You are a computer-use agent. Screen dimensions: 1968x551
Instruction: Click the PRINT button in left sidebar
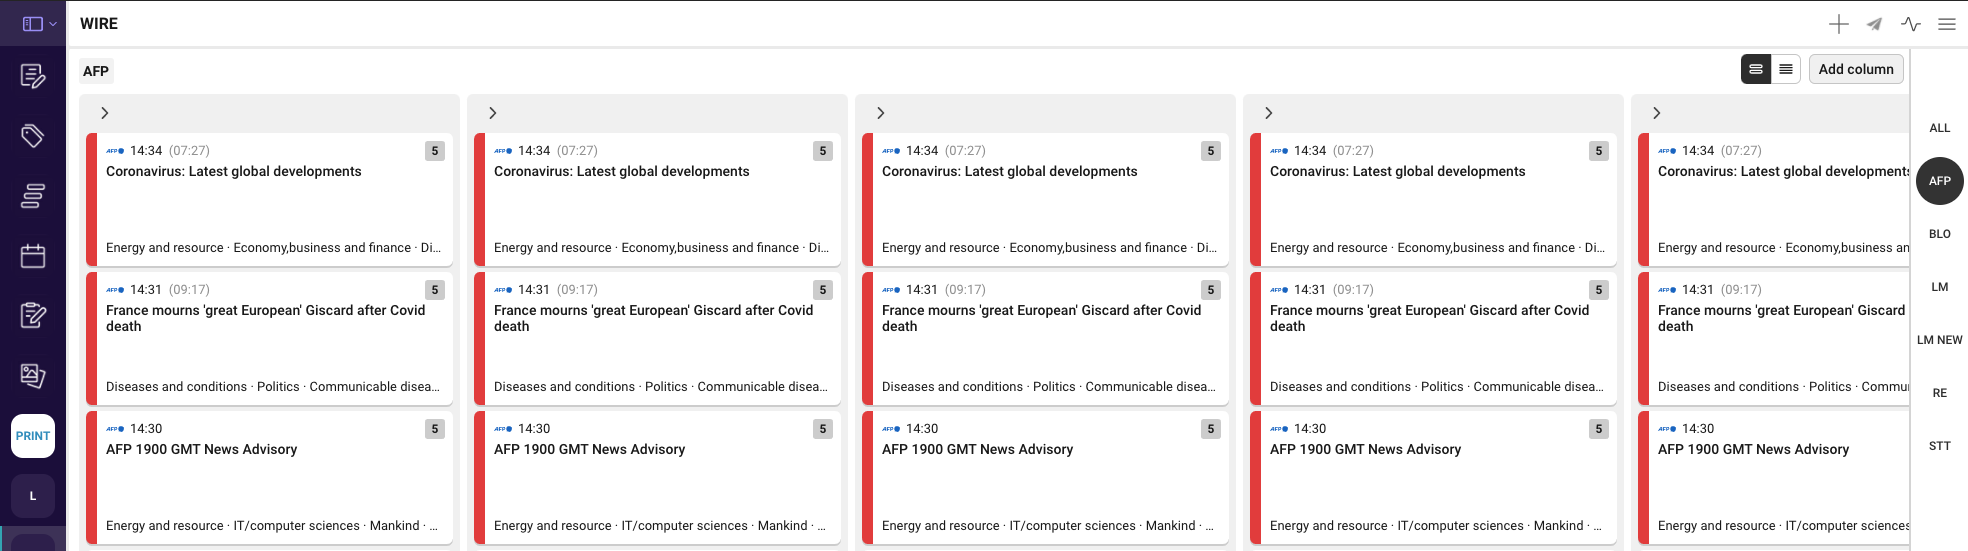(33, 436)
